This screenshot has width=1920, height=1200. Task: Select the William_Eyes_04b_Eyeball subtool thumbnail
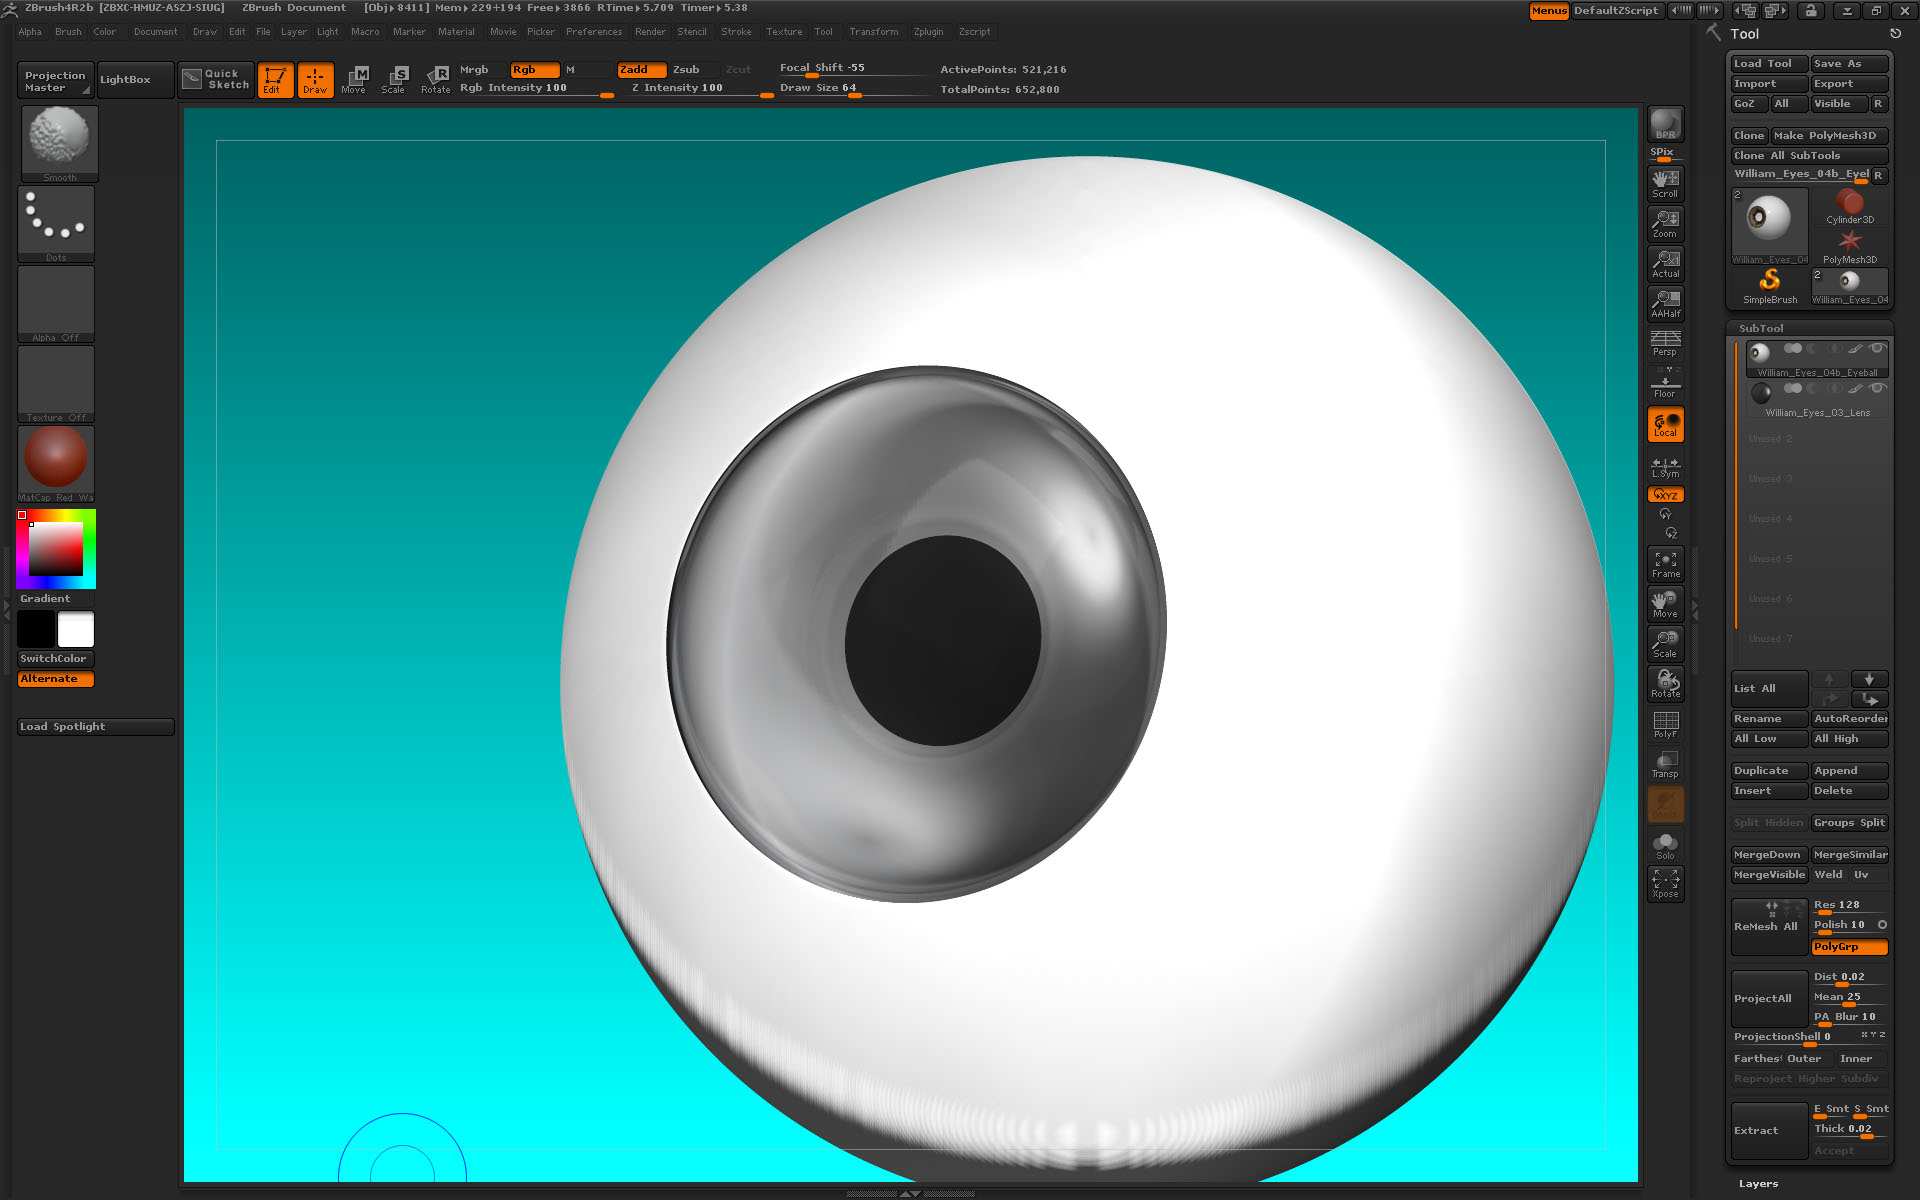click(1761, 352)
